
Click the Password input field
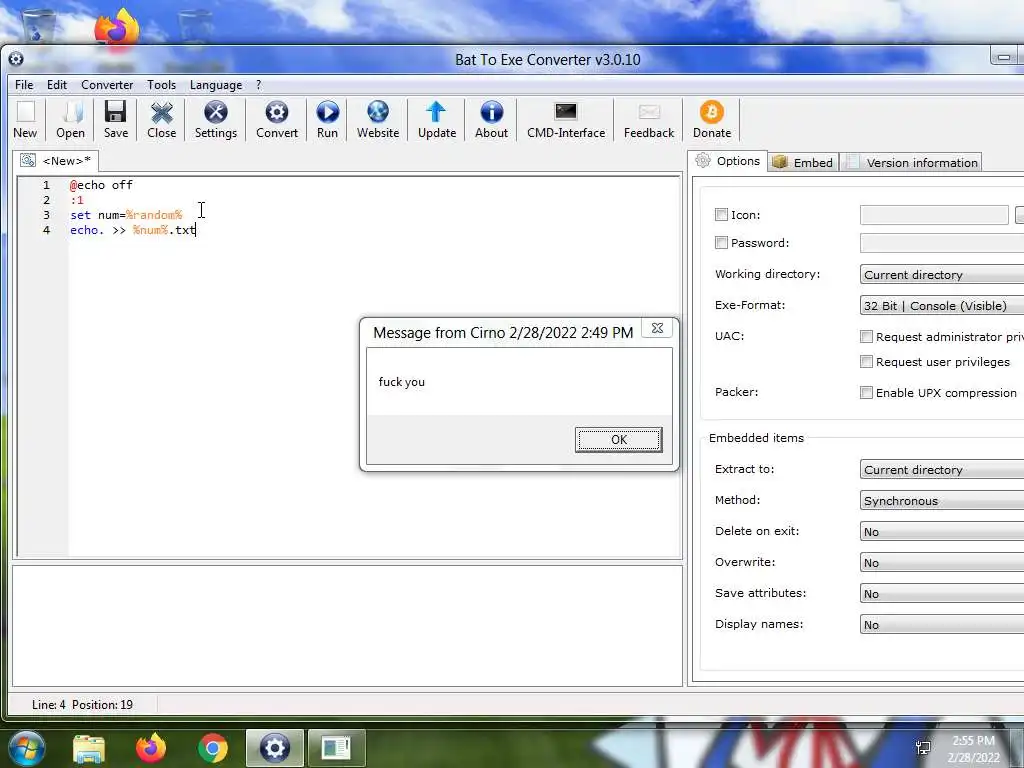pyautogui.click(x=942, y=242)
